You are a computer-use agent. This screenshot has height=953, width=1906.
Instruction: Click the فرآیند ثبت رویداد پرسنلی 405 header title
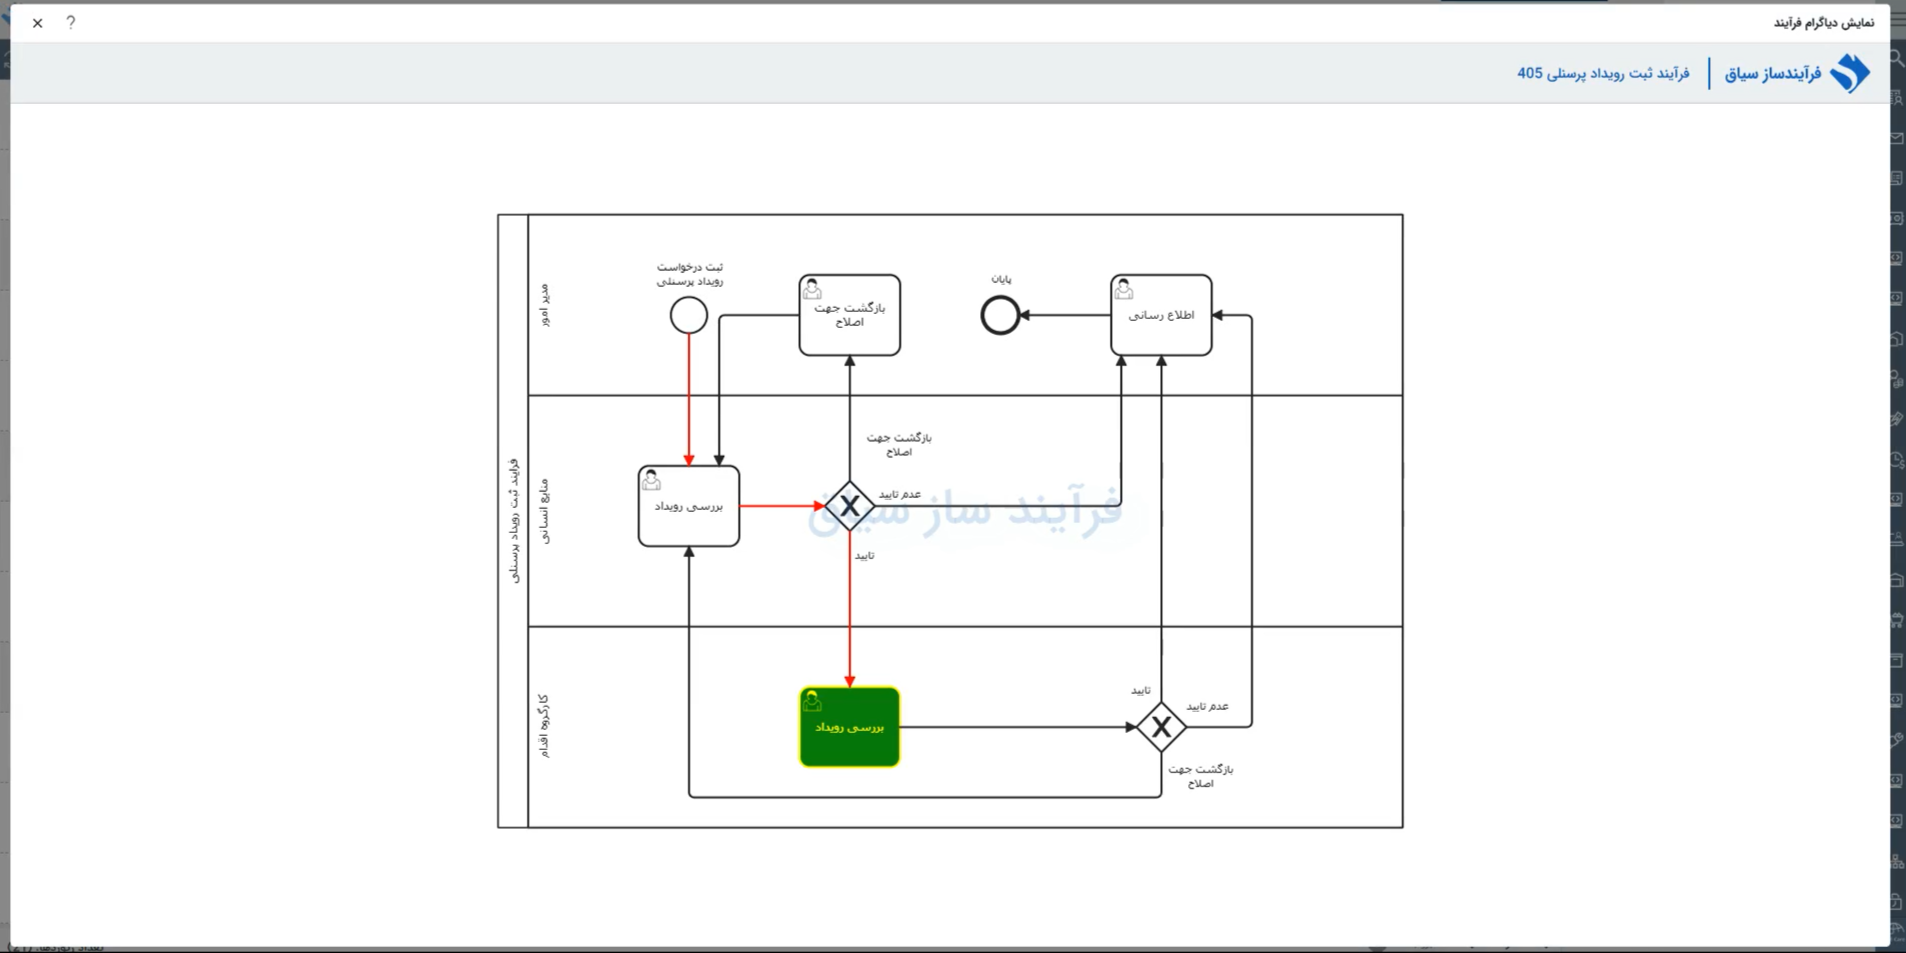click(x=1603, y=73)
